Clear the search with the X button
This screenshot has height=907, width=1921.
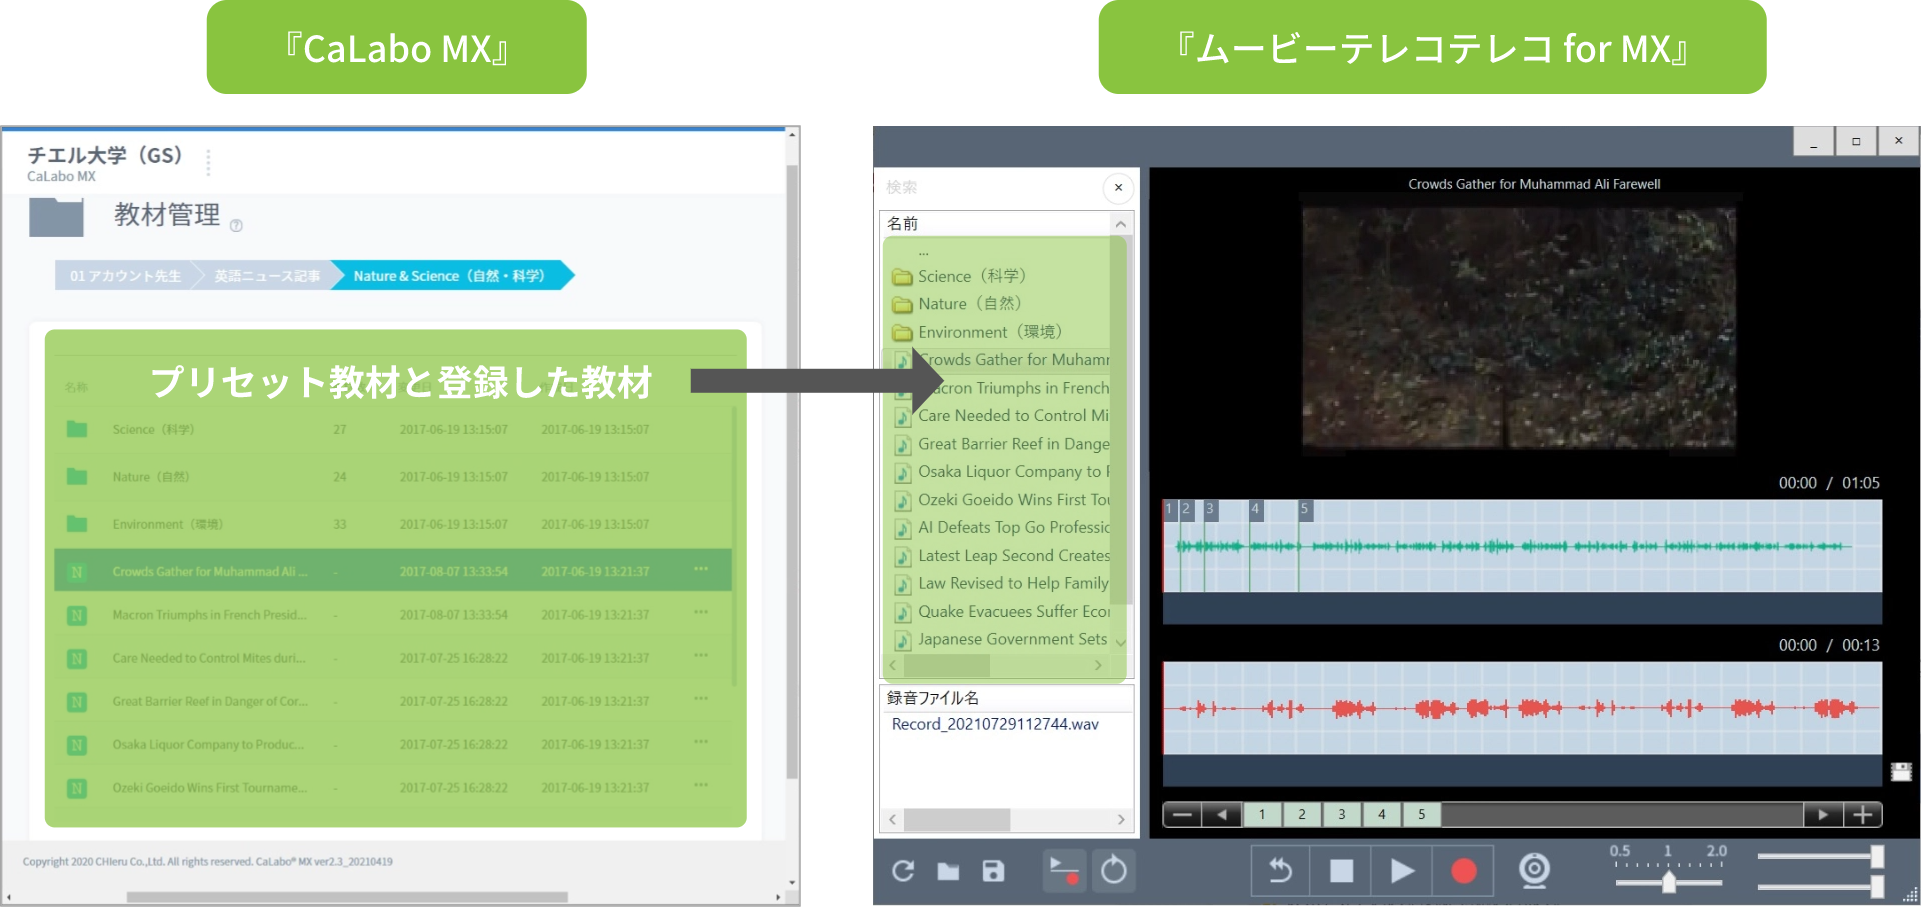1118,187
